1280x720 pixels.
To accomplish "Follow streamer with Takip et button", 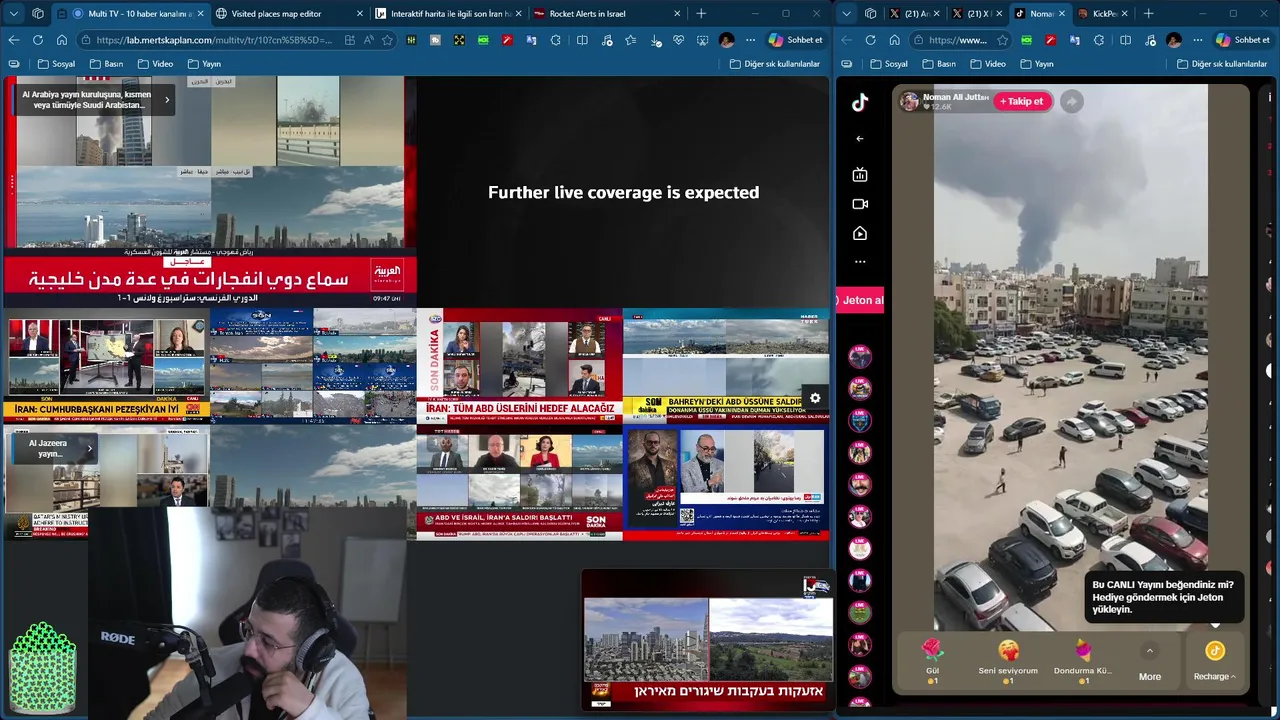I will click(x=1021, y=101).
